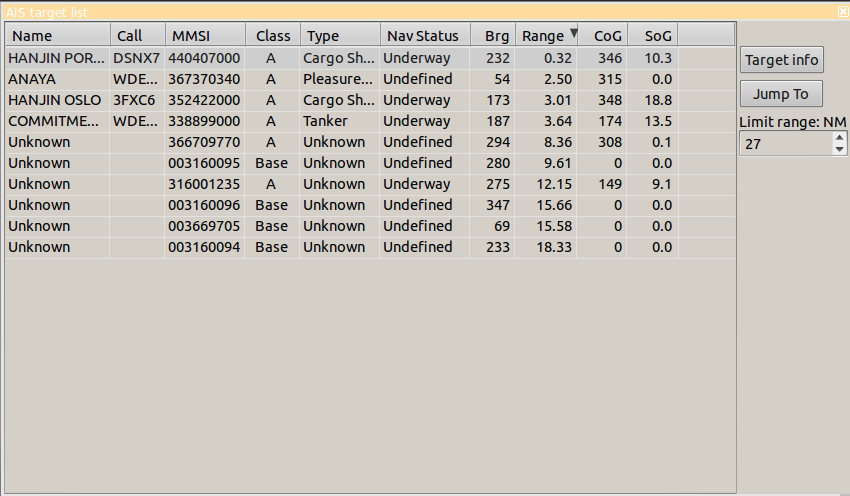
Task: Sort list by Range column header
Action: point(545,36)
